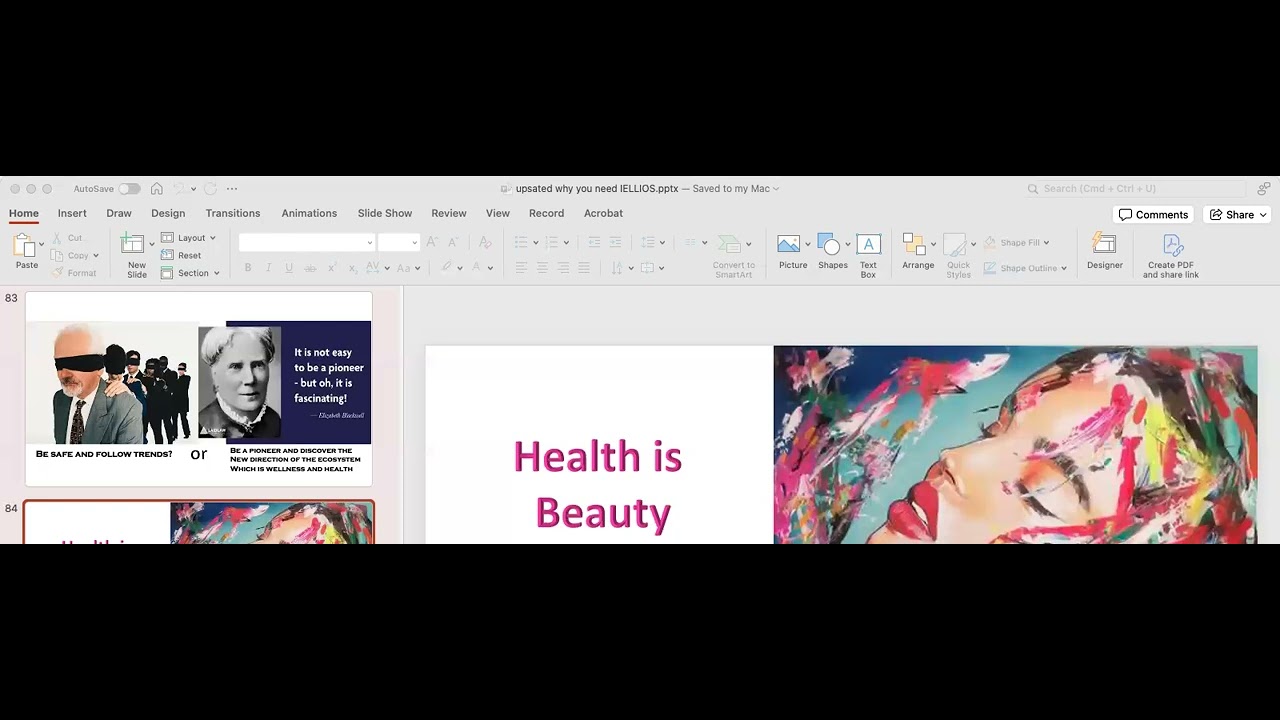Create PDF and share link
Screen dimensions: 1280x720
1171,256
